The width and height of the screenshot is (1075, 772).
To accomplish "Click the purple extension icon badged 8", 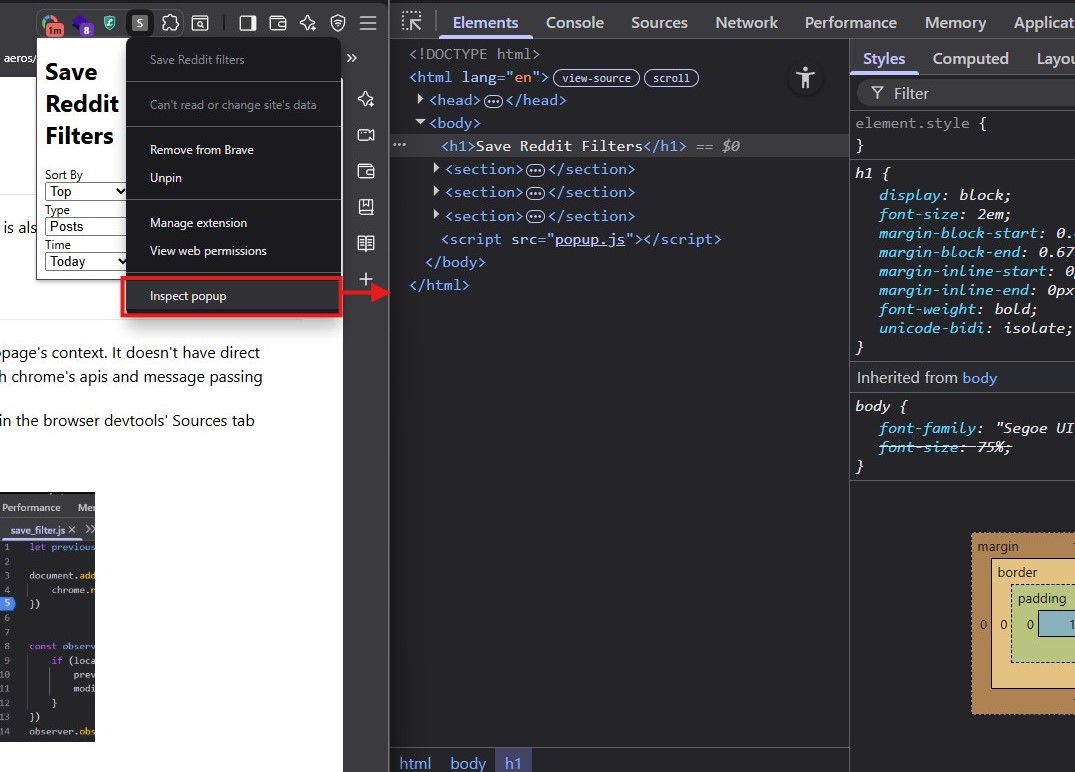I will click(81, 25).
